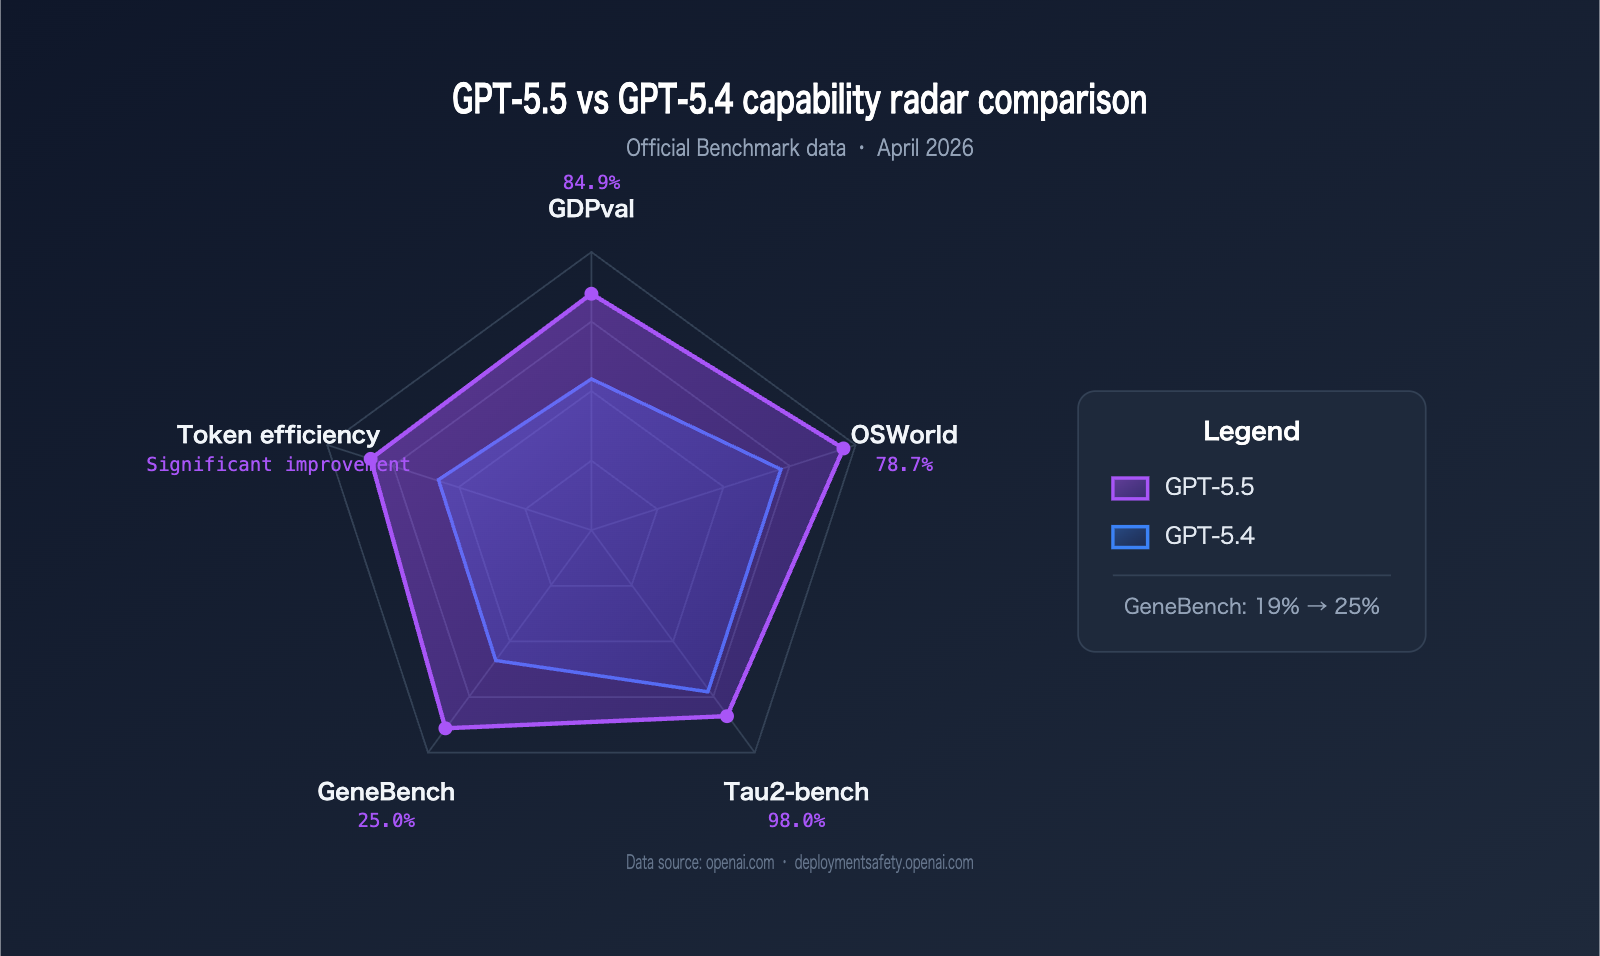Click the 98.0% value under Tau2-bench
This screenshot has height=956, width=1600.
[x=796, y=821]
